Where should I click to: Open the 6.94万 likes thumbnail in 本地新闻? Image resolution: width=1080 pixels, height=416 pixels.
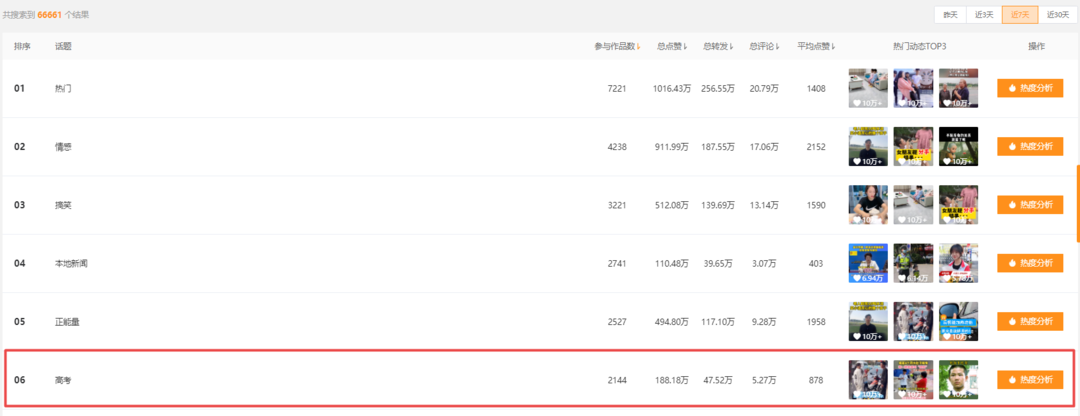coord(868,263)
